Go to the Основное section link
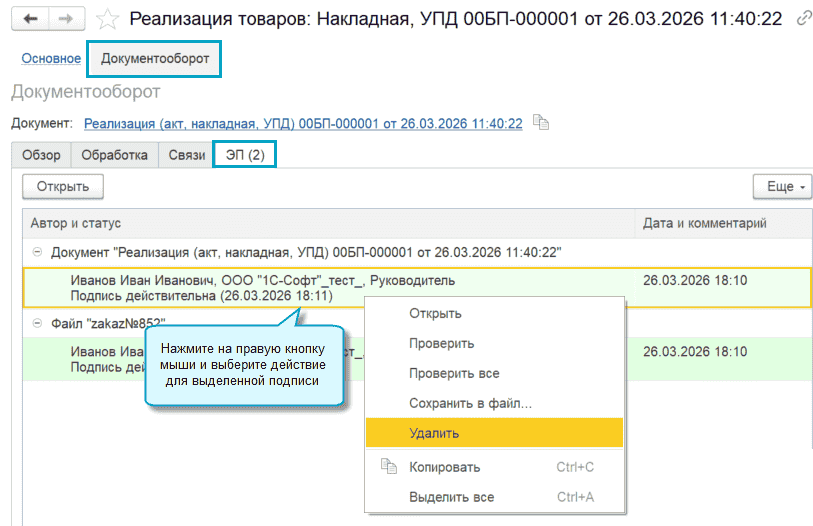This screenshot has width=813, height=526. [50, 58]
